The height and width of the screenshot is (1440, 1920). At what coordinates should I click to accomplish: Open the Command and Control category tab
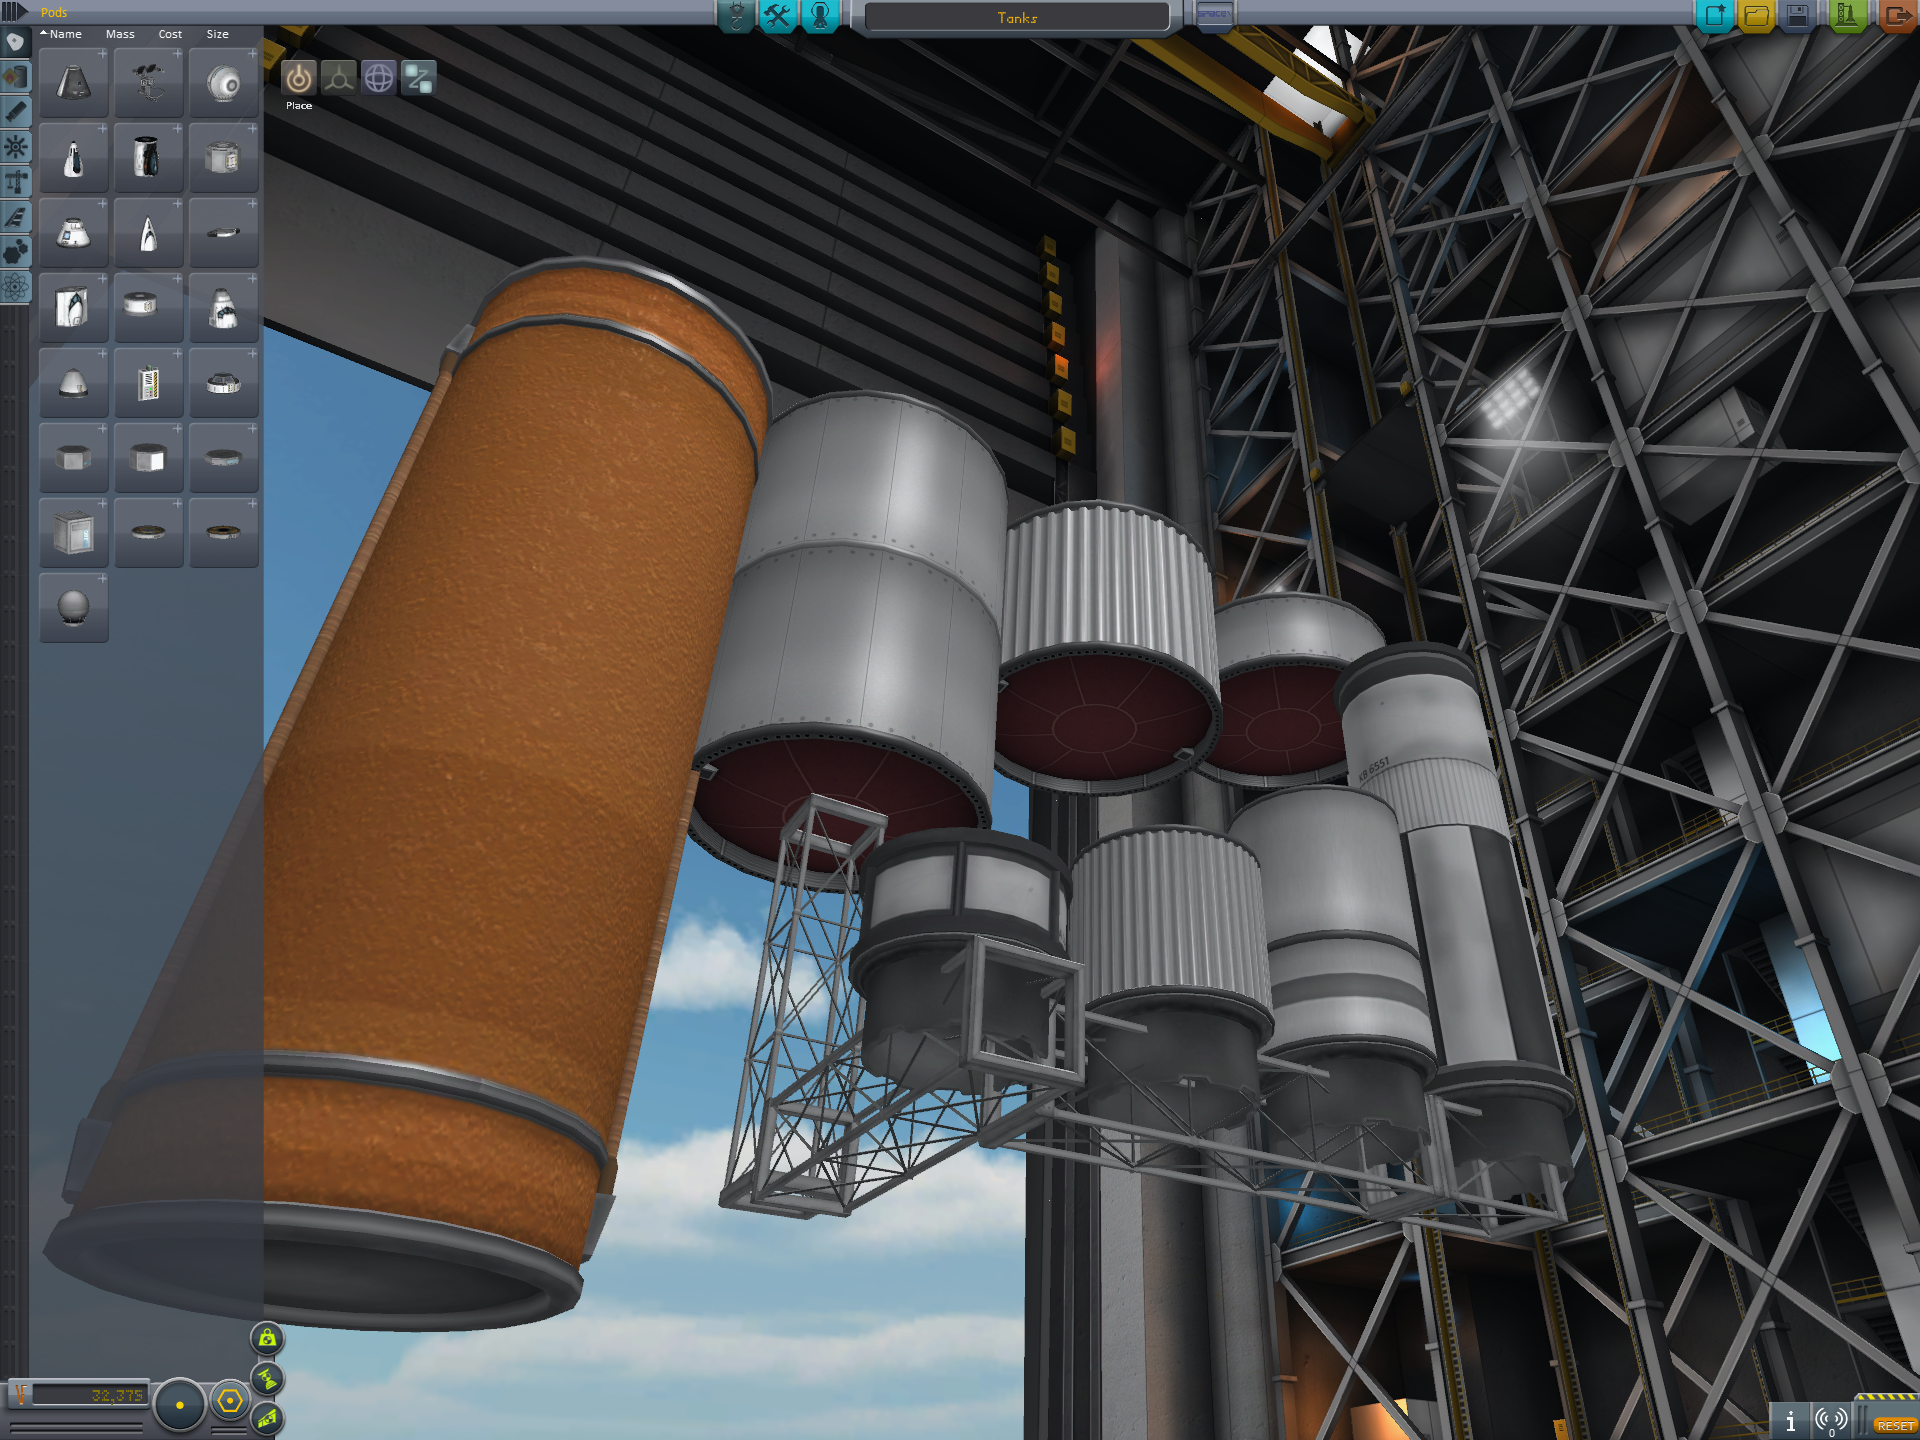(15, 147)
